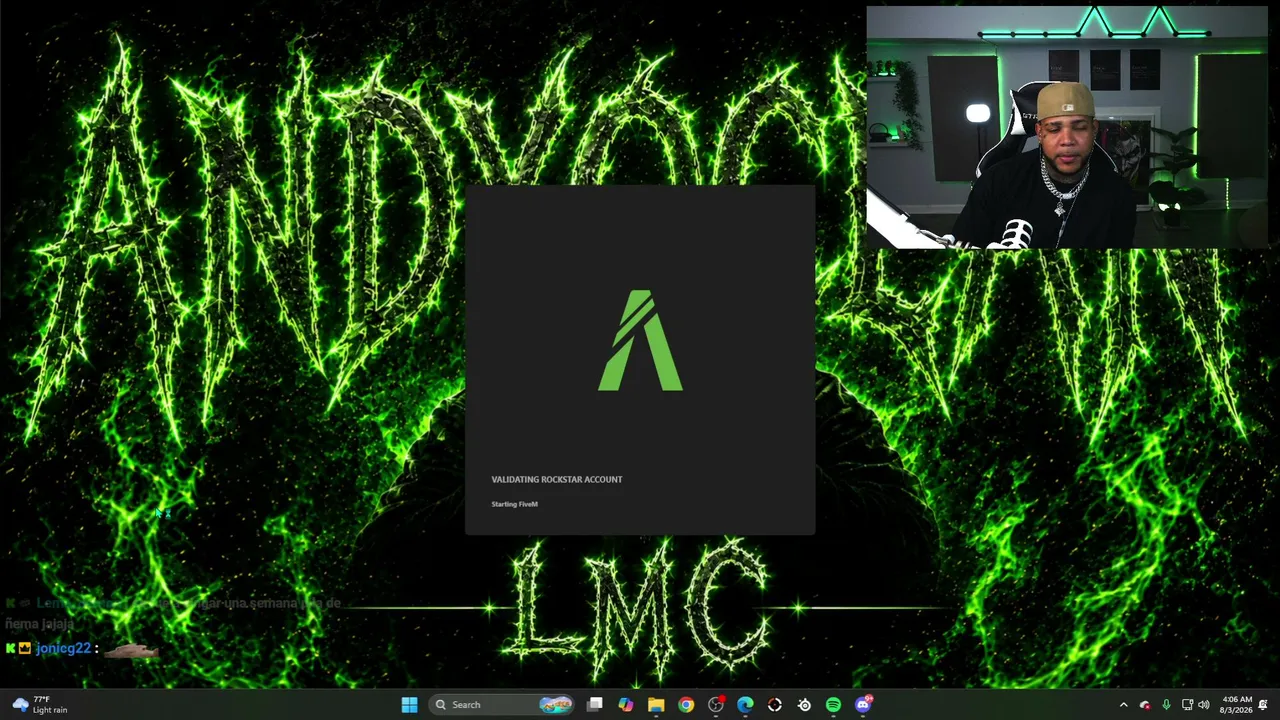Viewport: 1280px width, 720px height.
Task: Launch Microsoft Copilot from the taskbar
Action: point(626,705)
